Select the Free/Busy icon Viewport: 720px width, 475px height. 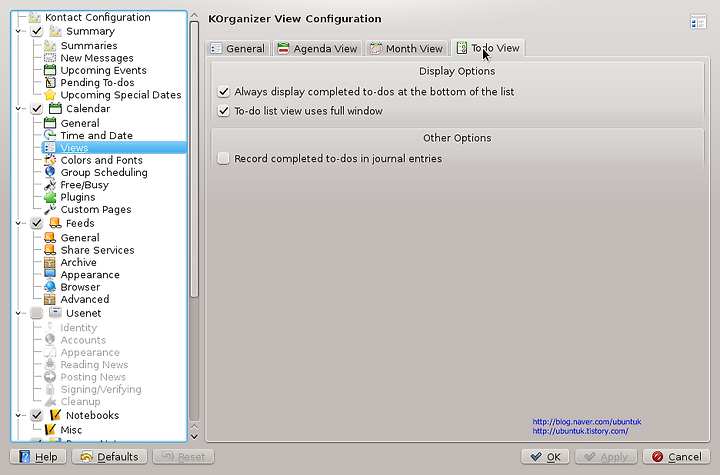click(50, 185)
